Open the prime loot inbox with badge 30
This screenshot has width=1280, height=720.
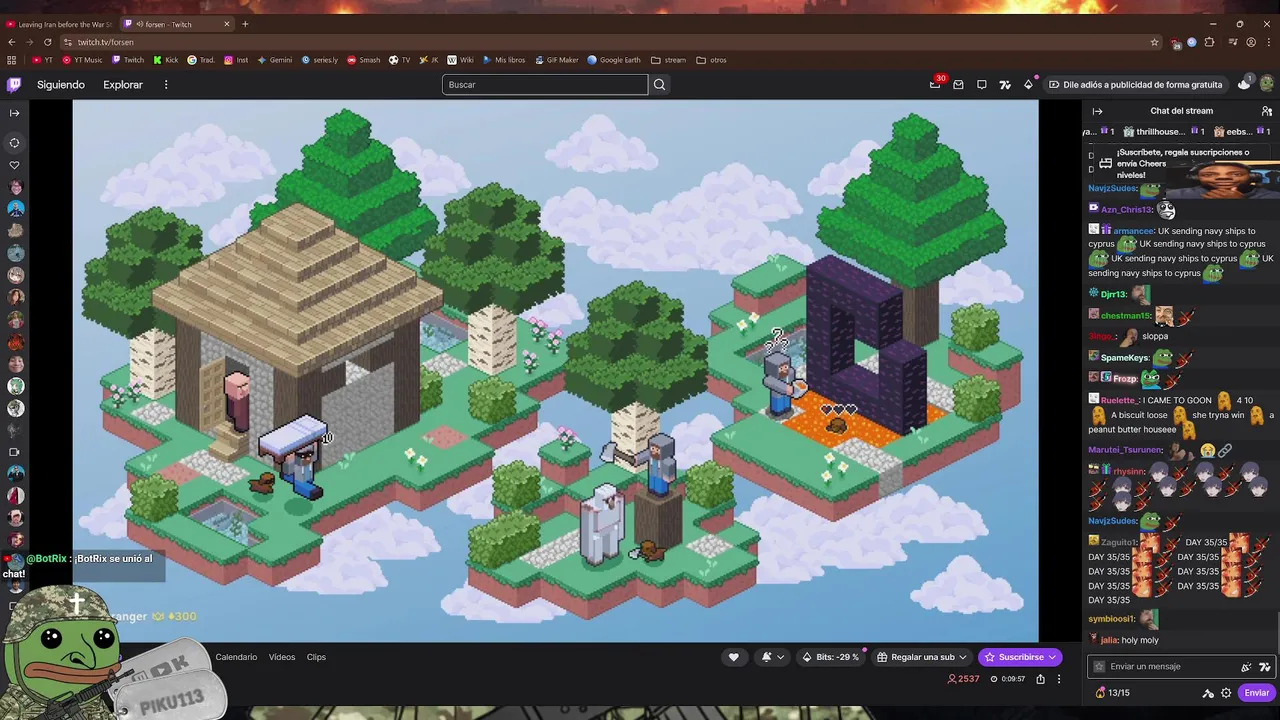[936, 85]
